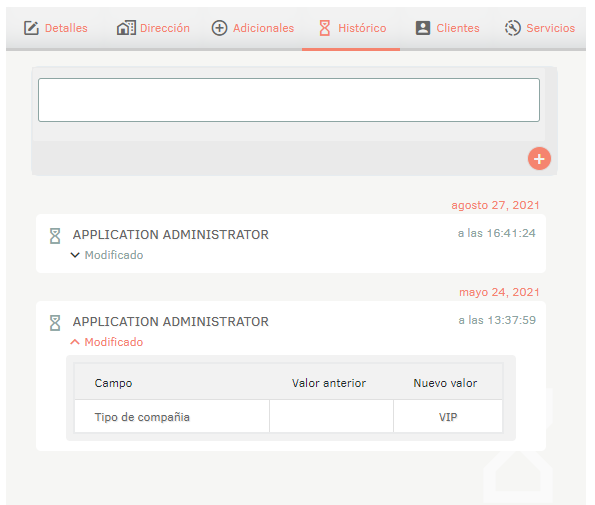Click the Detalles edit pencil icon

tap(31, 28)
